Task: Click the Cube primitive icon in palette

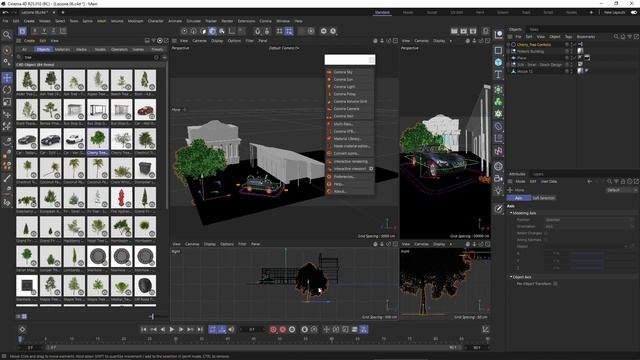Action: (x=498, y=62)
